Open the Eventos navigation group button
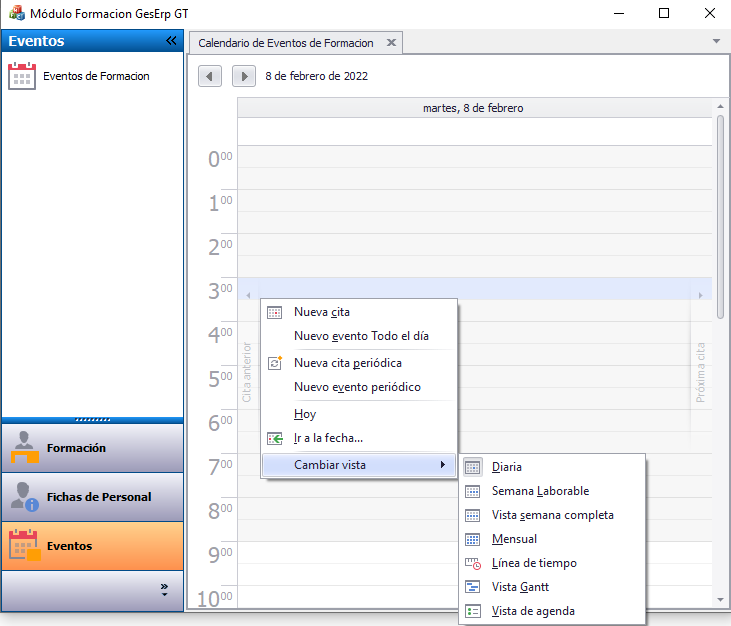The width and height of the screenshot is (731, 626). click(x=92, y=546)
